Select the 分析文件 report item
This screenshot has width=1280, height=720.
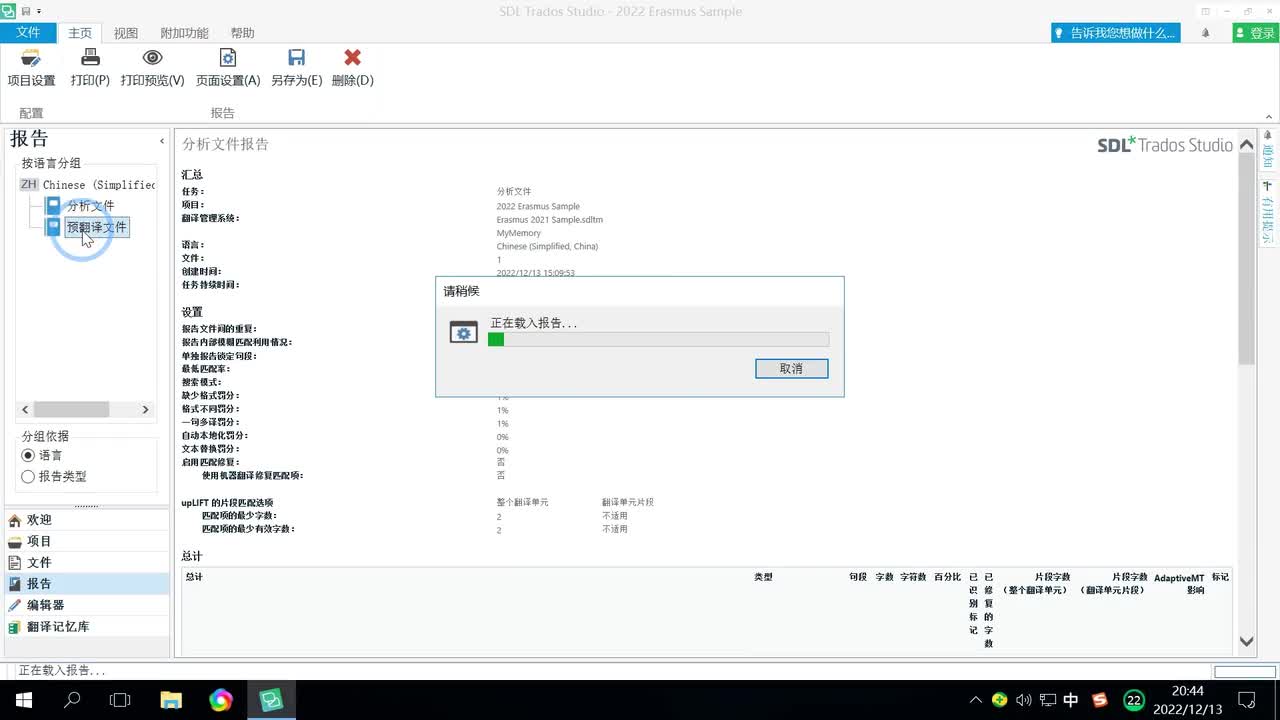[90, 206]
